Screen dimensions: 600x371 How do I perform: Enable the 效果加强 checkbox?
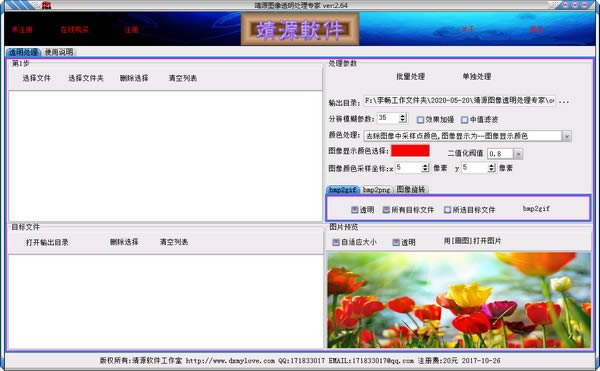click(421, 120)
